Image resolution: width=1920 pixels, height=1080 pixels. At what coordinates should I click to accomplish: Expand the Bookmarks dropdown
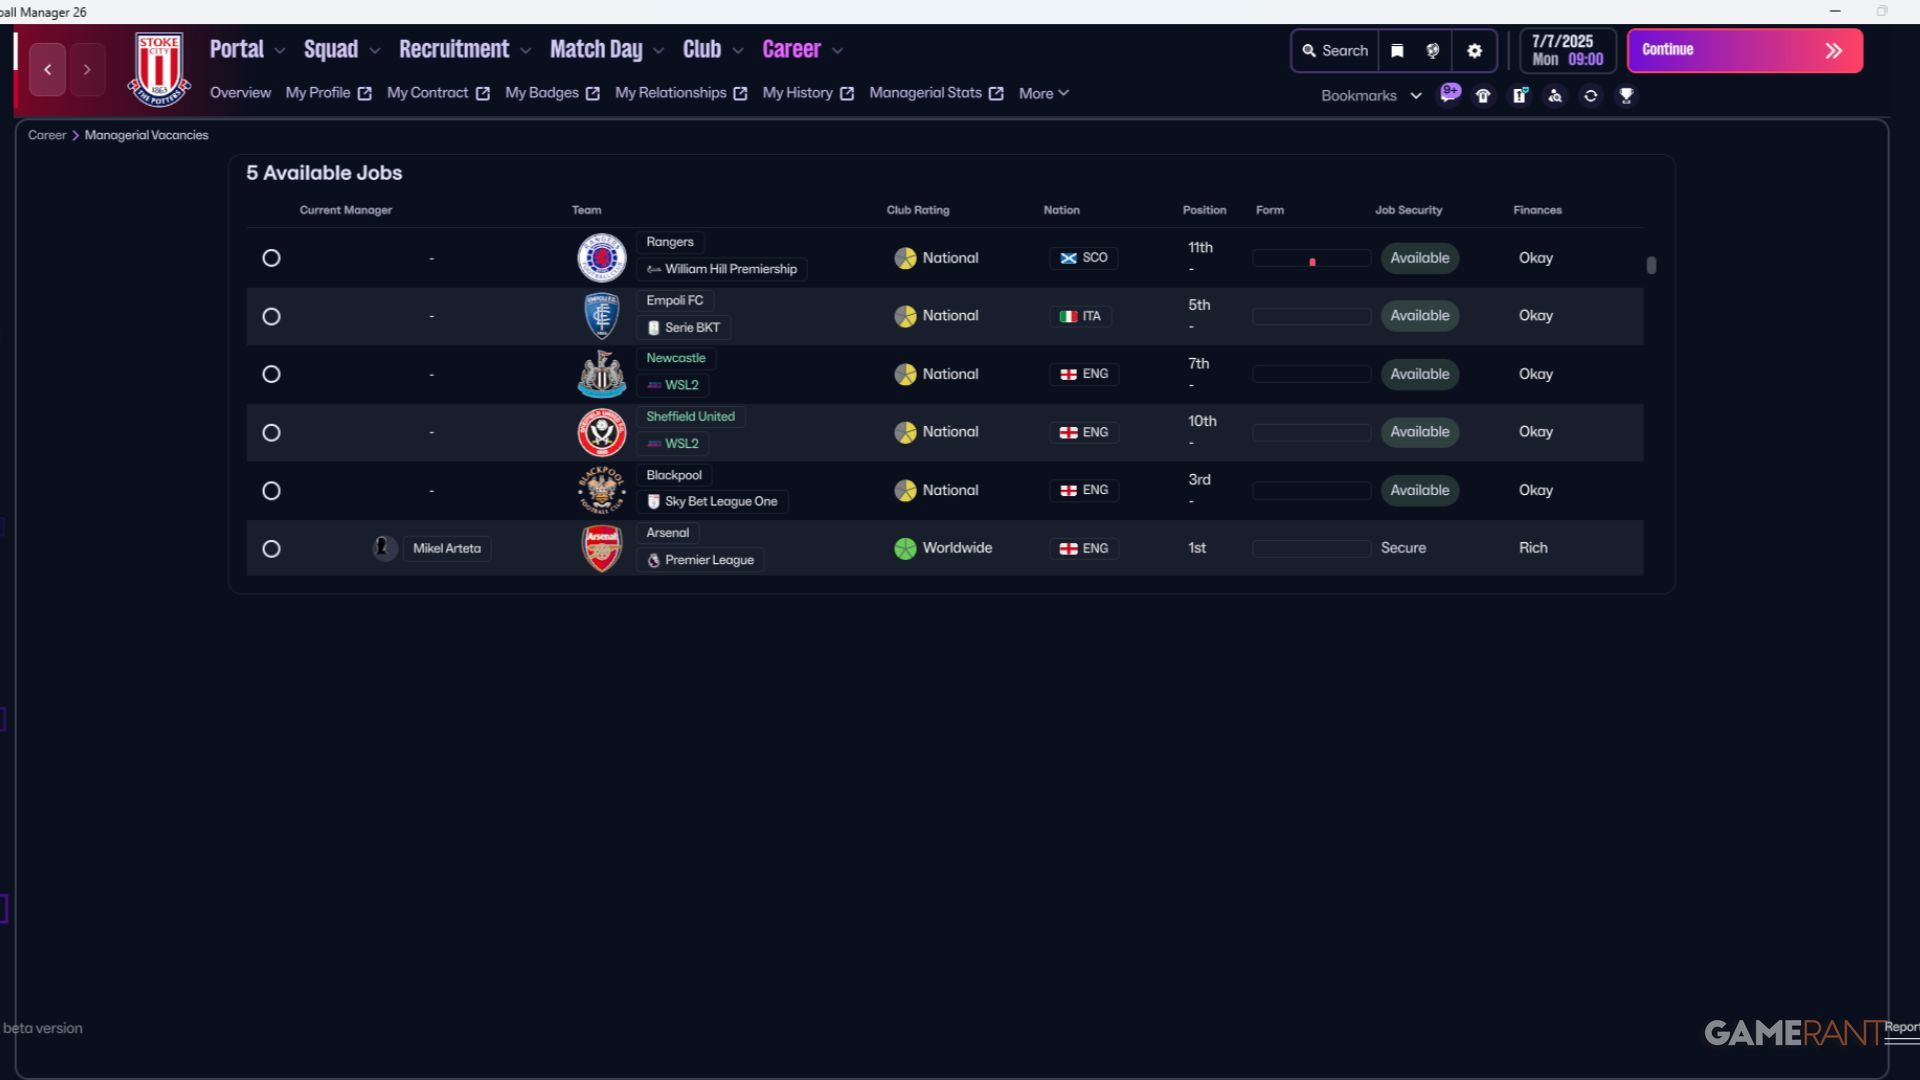click(1371, 96)
